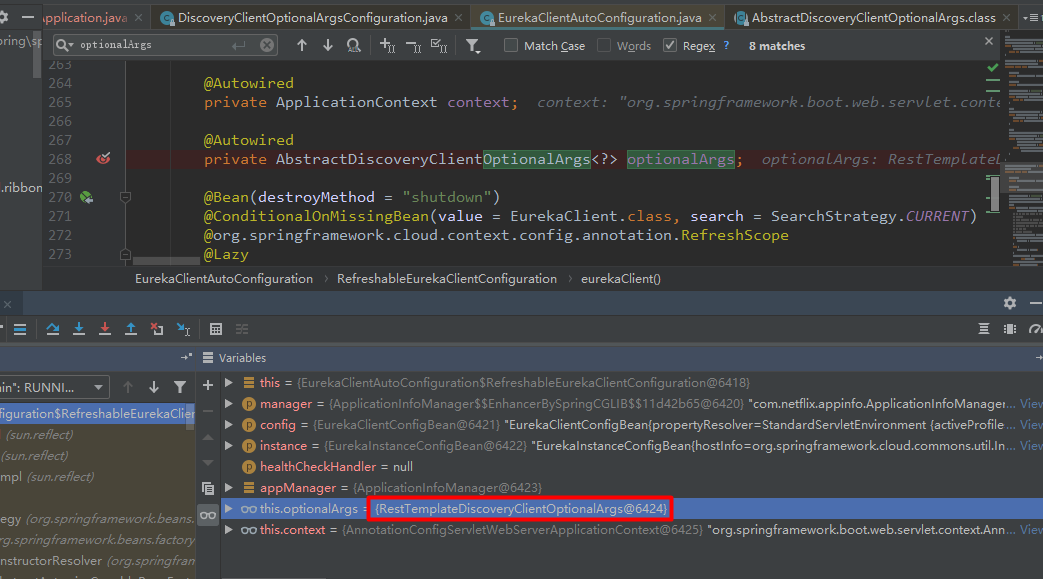Click RefreshableEurekaClientConfiguration in breadcrumb
Viewport: 1043px width, 579px height.
point(446,279)
